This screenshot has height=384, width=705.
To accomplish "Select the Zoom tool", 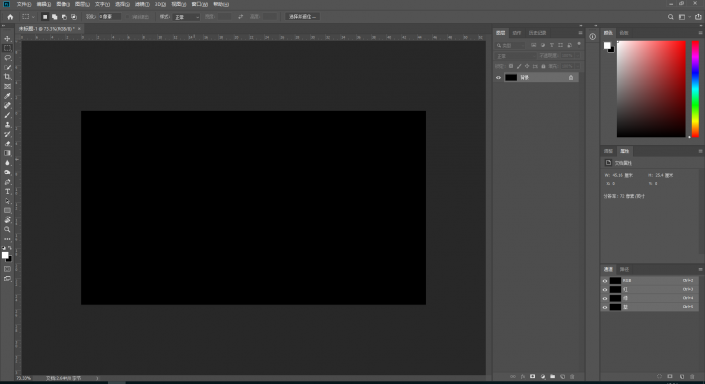I will click(7, 229).
